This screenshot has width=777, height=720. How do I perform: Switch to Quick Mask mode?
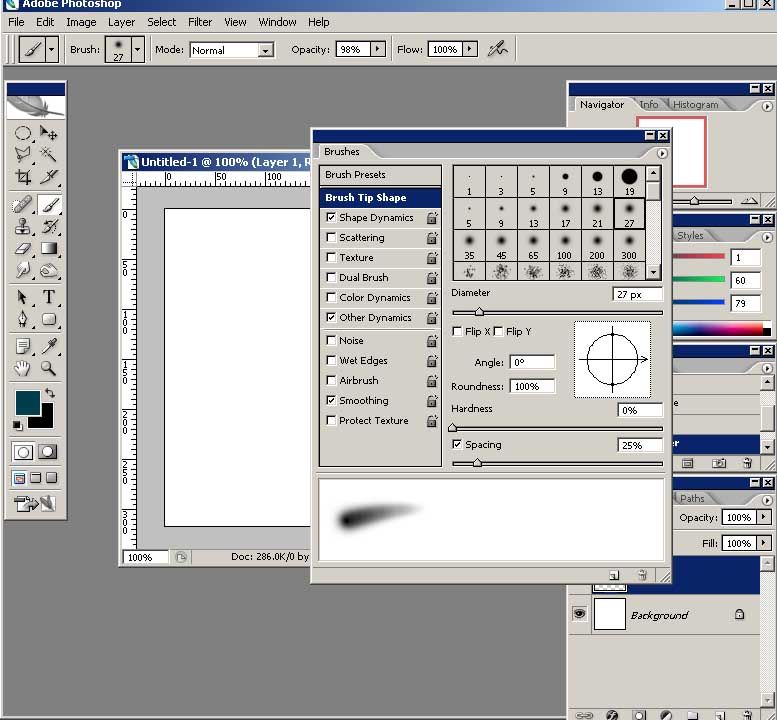tap(48, 451)
